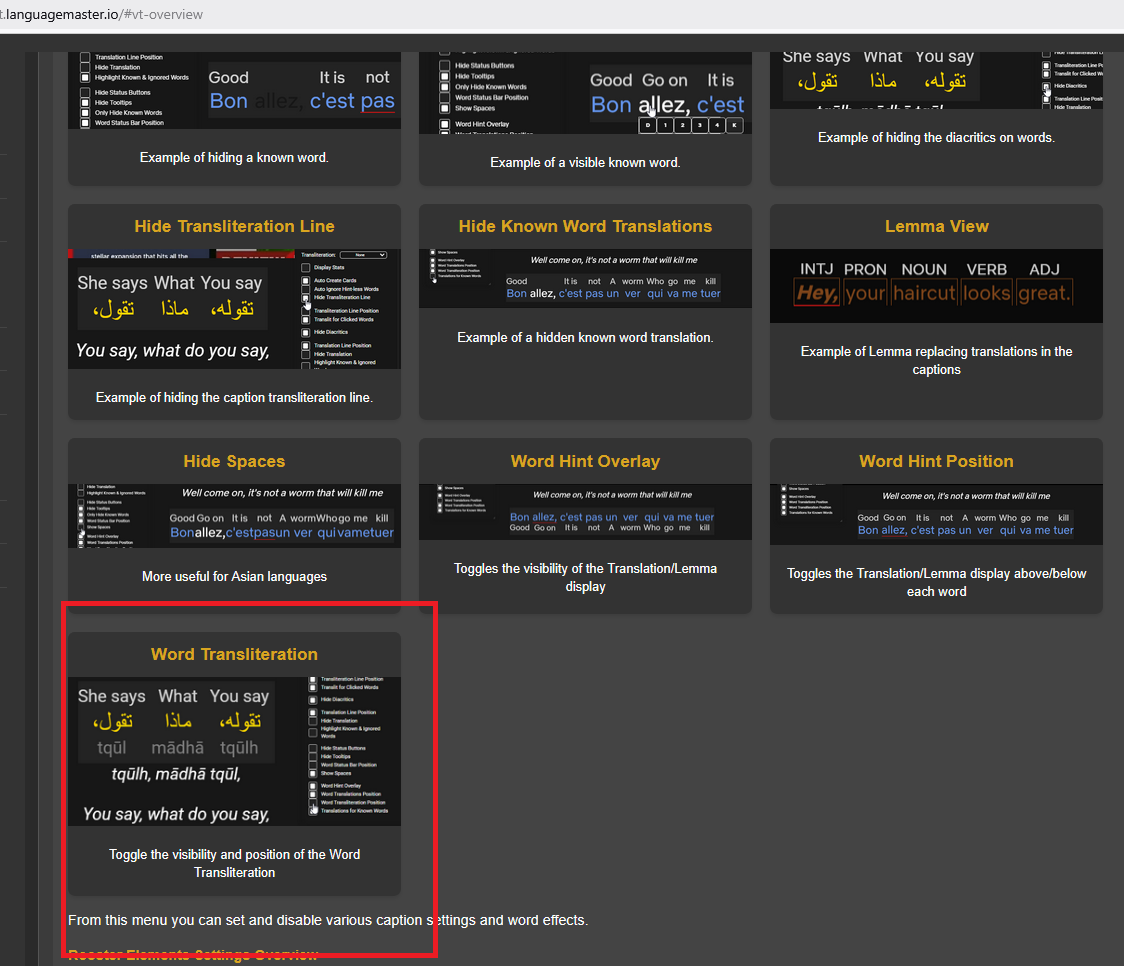Click the Hide Known Word Translations heading
This screenshot has width=1124, height=966.
pyautogui.click(x=585, y=226)
